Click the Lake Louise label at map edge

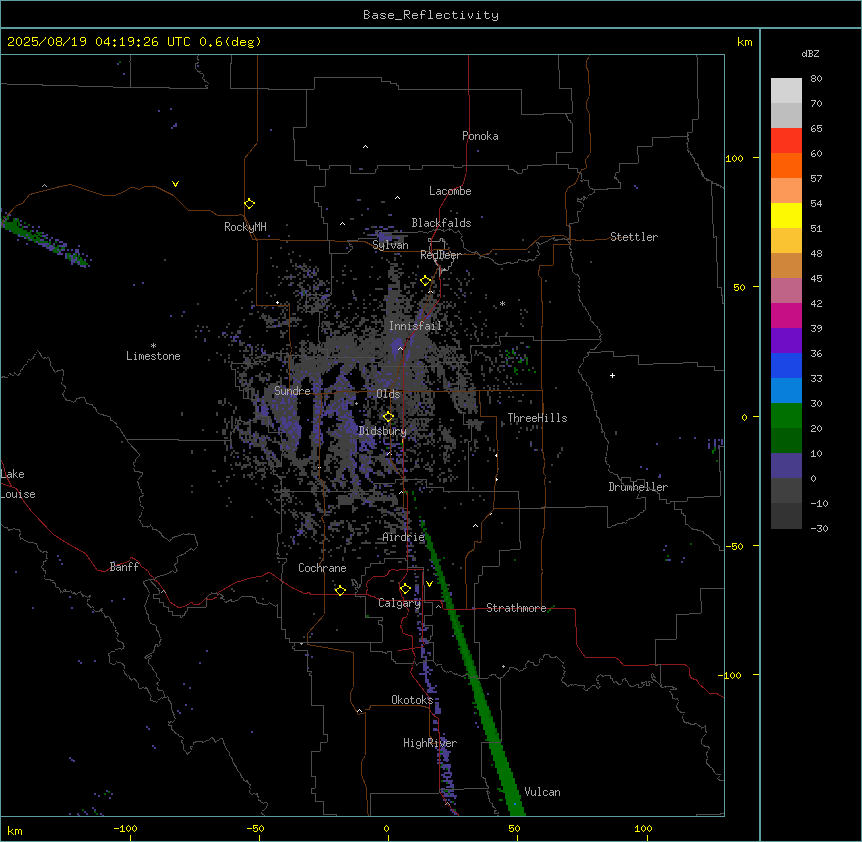click(18, 484)
